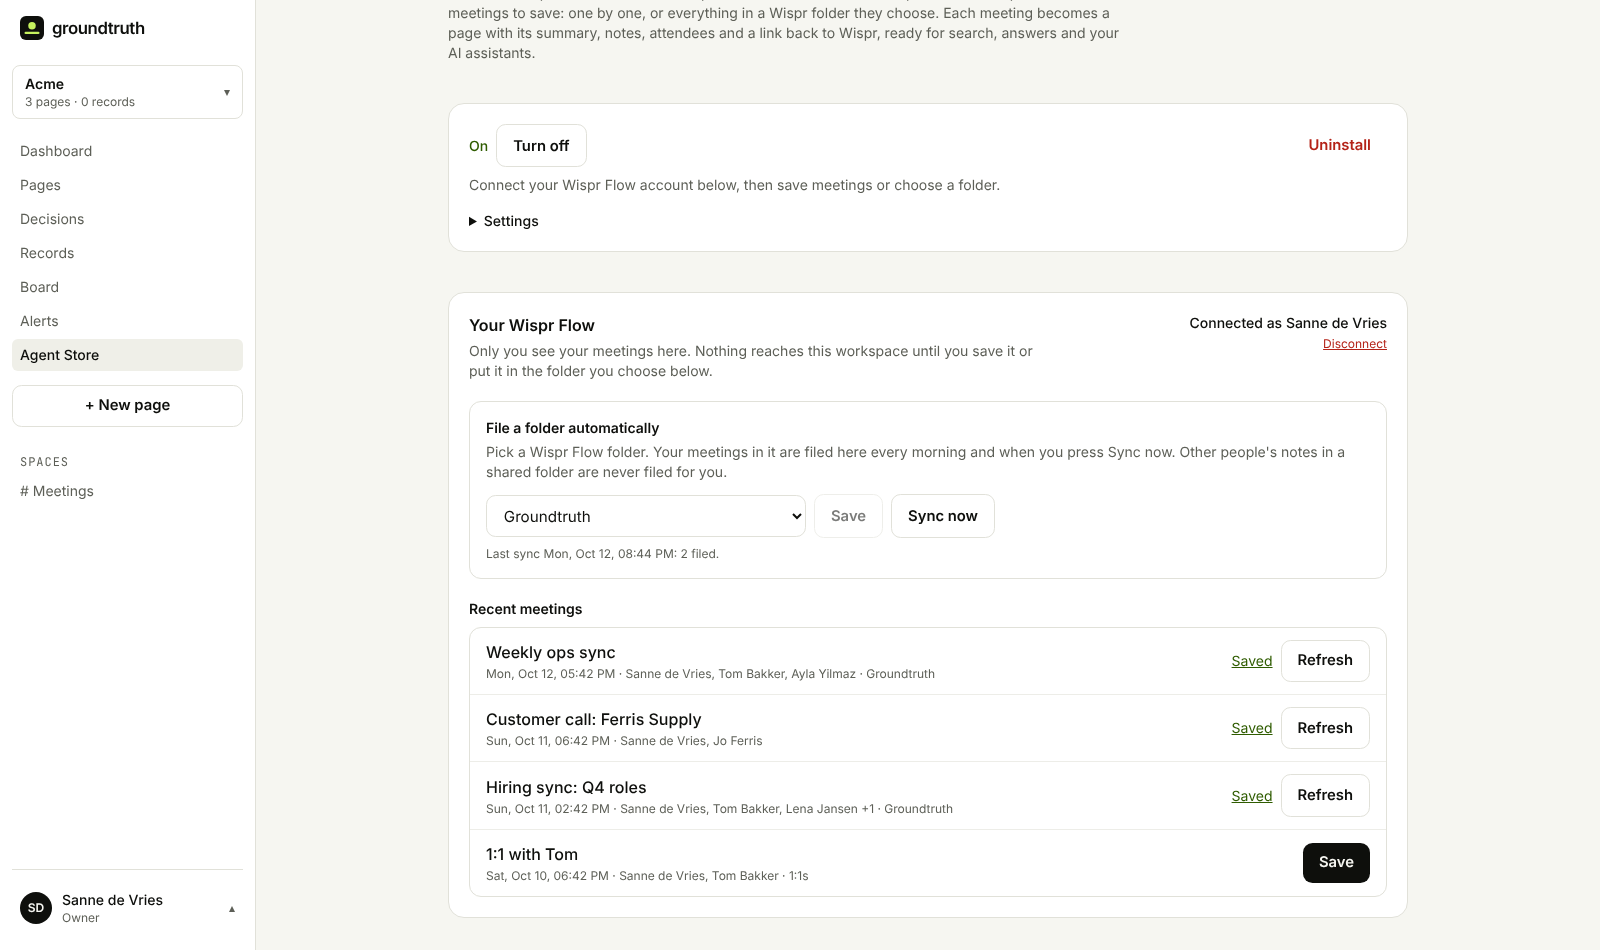Open Saved link for Customer call: Ferris Supply

(x=1251, y=728)
